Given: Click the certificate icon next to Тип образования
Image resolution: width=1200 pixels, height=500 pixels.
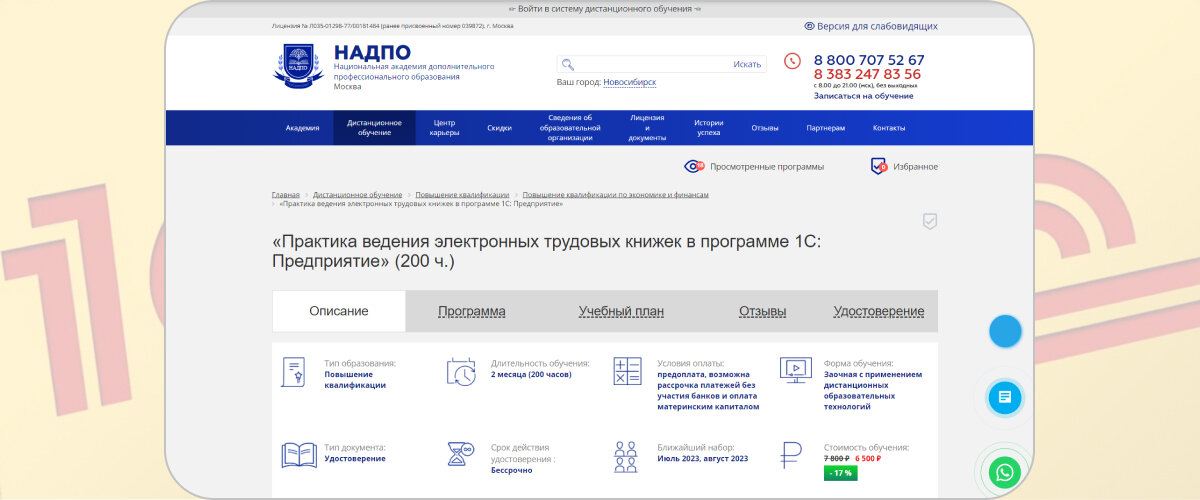Looking at the screenshot, I should pos(294,372).
